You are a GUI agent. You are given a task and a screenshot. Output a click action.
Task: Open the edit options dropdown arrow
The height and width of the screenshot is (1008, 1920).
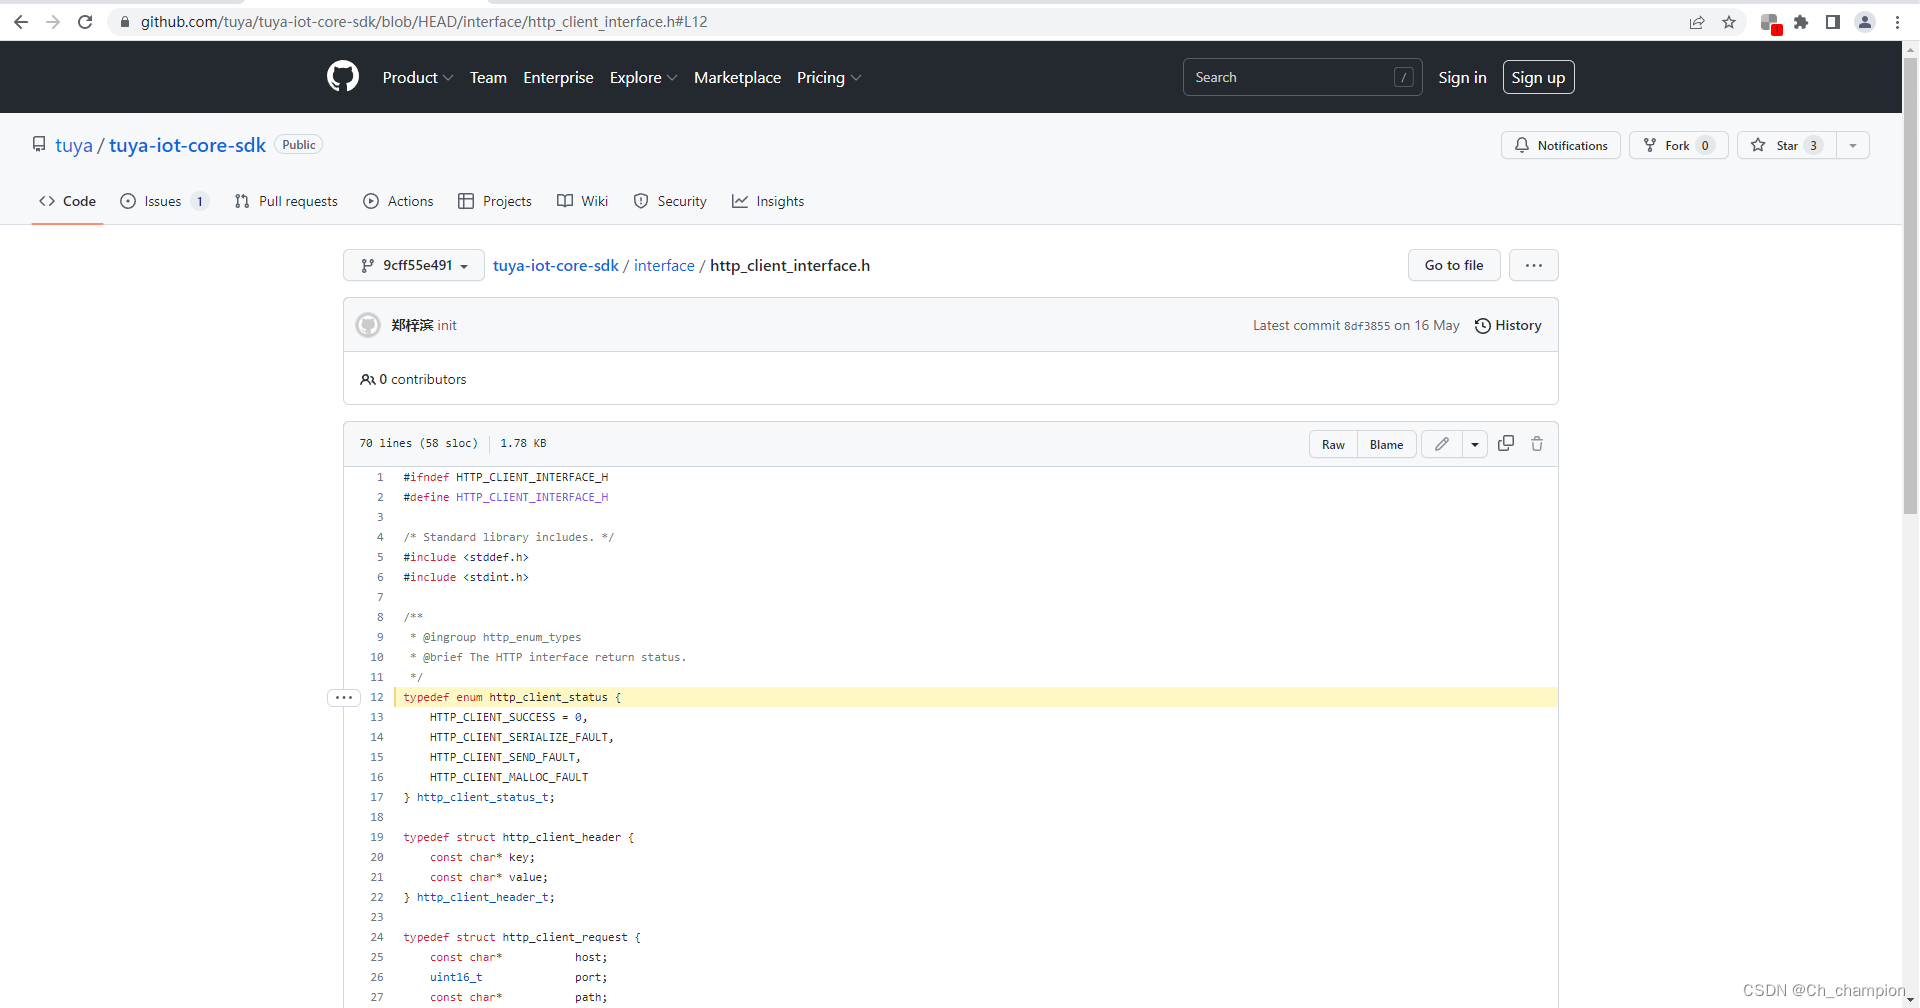click(x=1475, y=444)
